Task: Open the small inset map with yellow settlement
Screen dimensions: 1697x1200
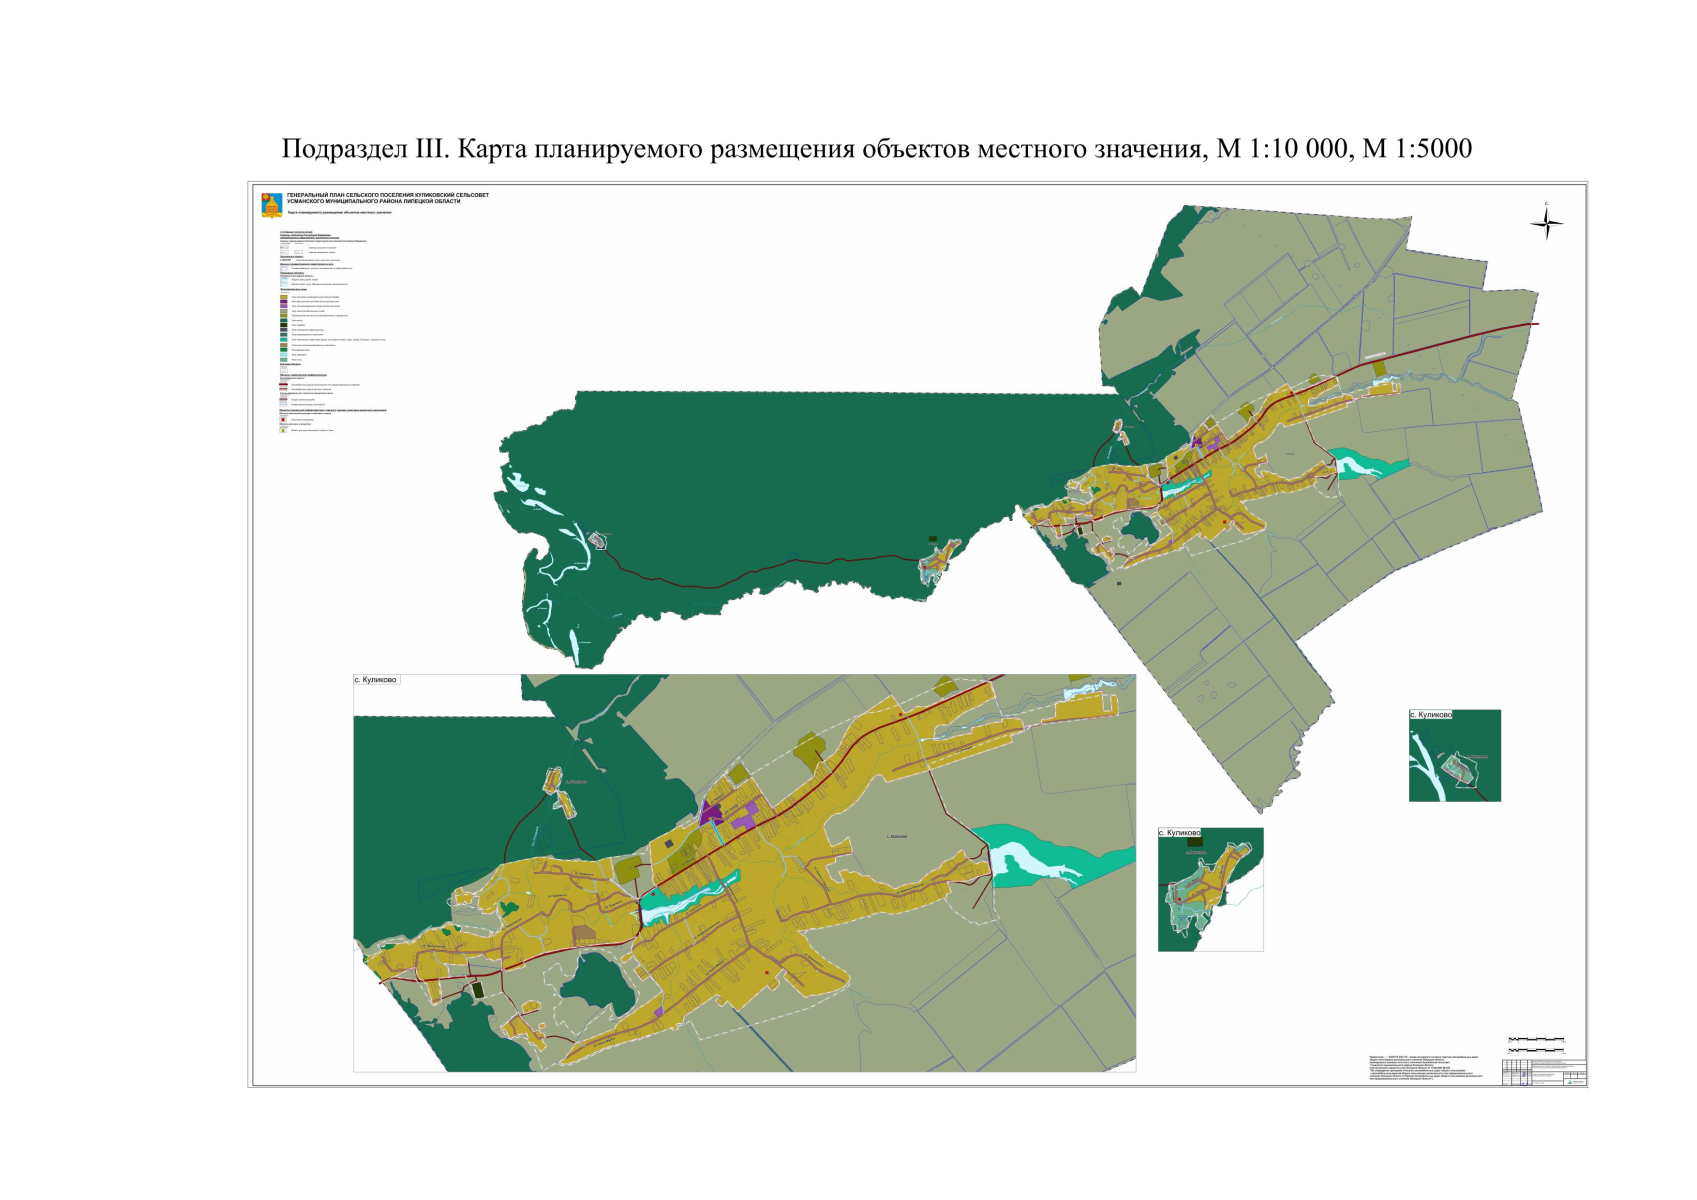Action: (1210, 889)
